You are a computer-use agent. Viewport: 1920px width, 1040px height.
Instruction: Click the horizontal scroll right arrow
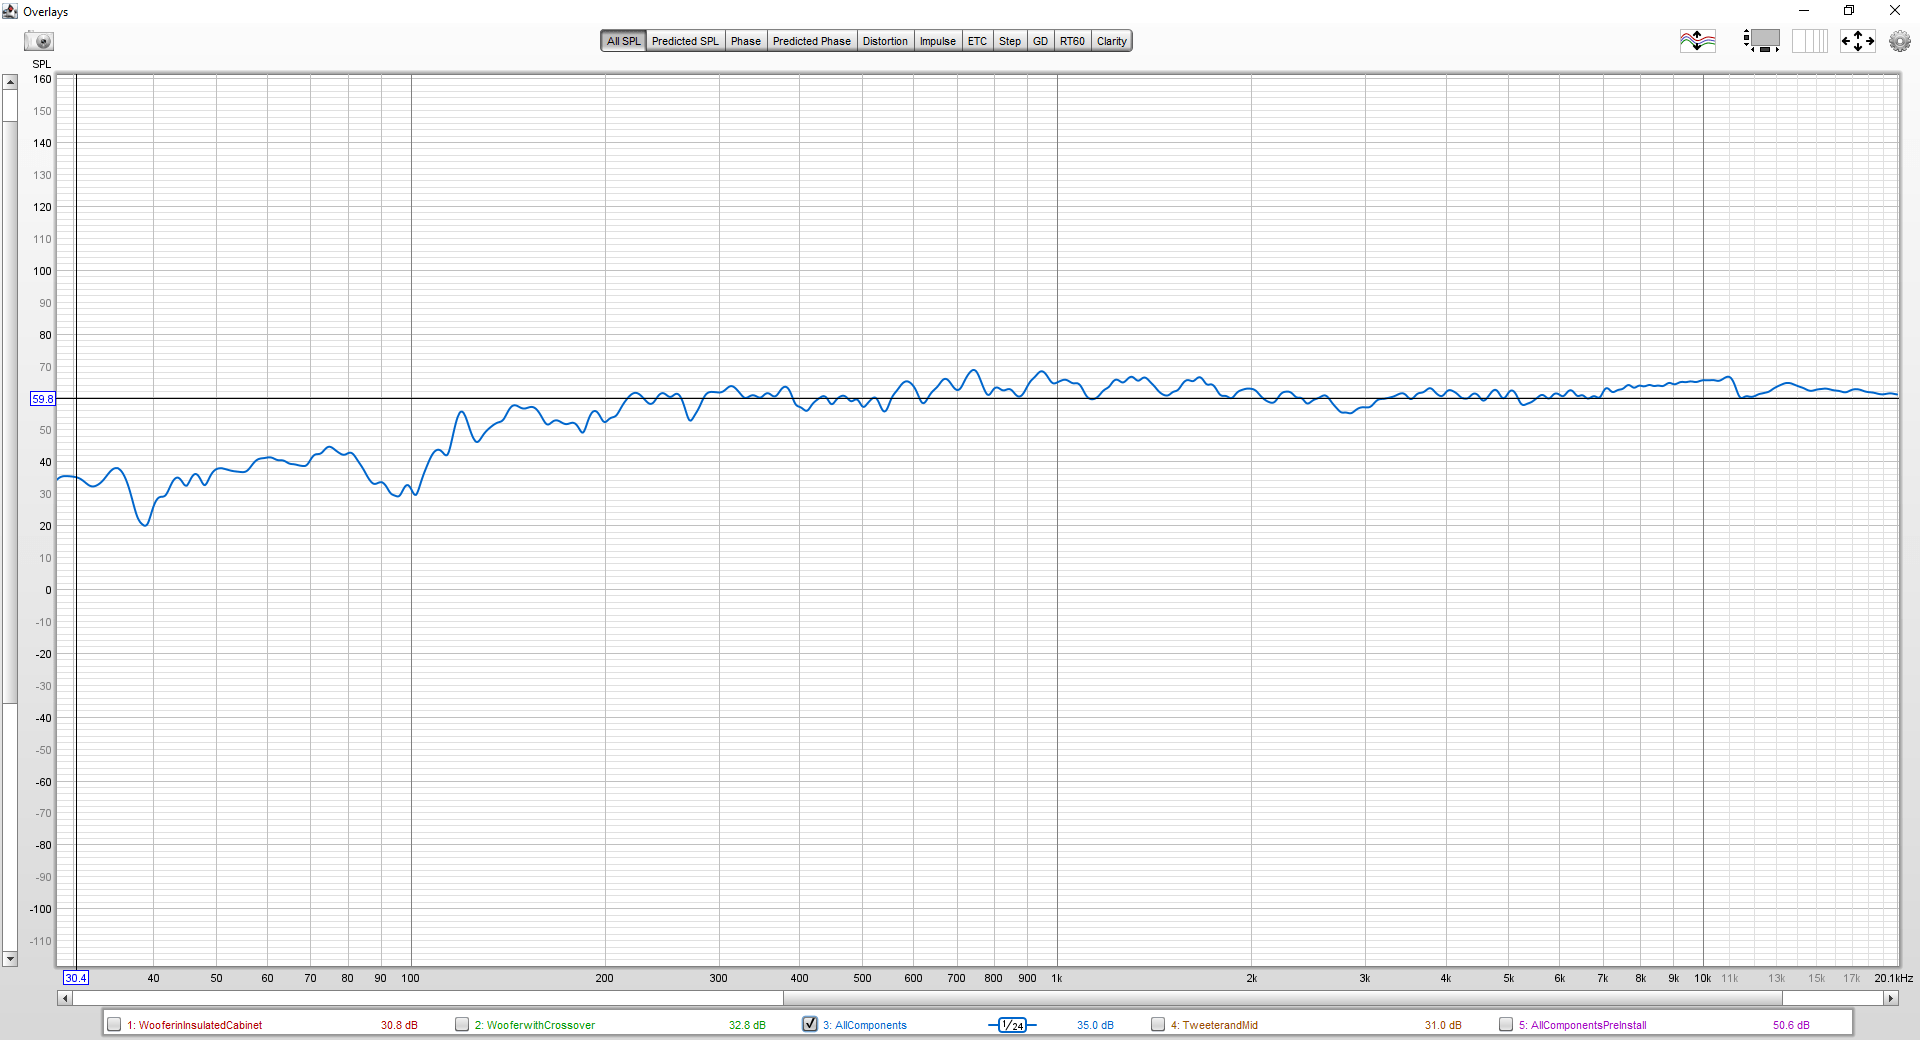point(1890,998)
